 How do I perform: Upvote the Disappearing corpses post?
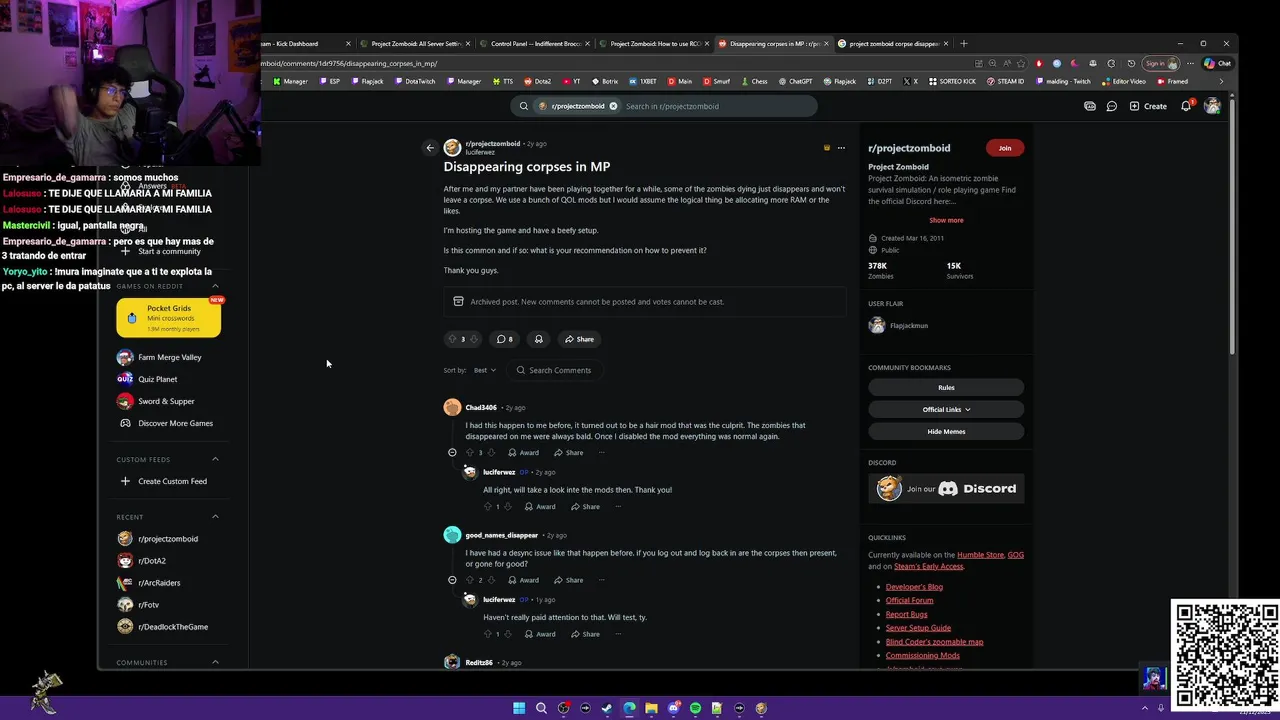pos(452,339)
